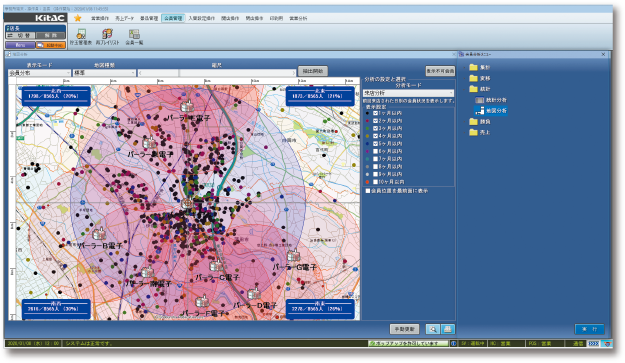
Task: Select the 統計 folder icon
Action: (474, 89)
